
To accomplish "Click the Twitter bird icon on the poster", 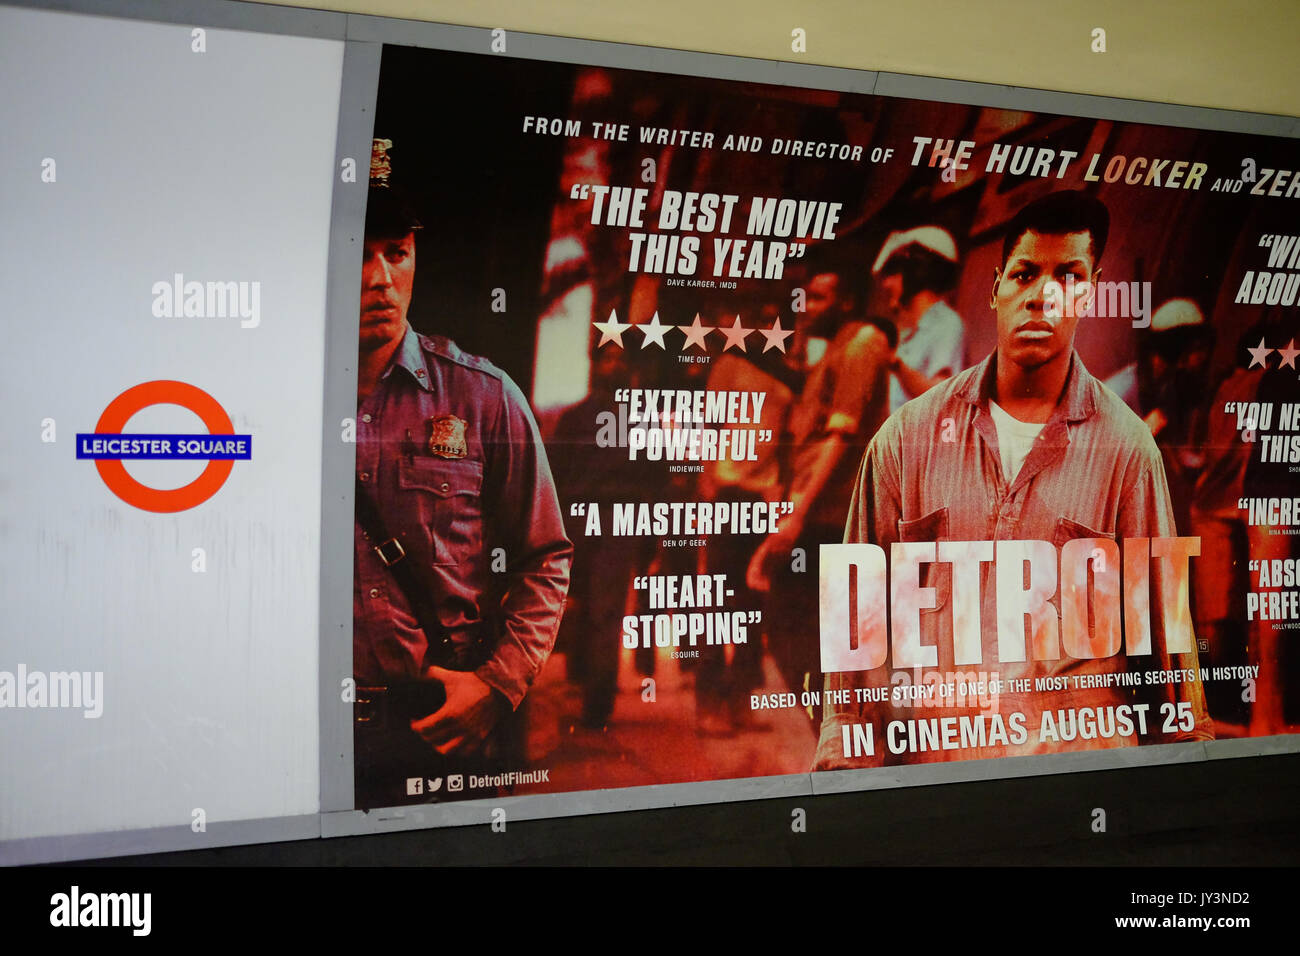I will (x=435, y=785).
